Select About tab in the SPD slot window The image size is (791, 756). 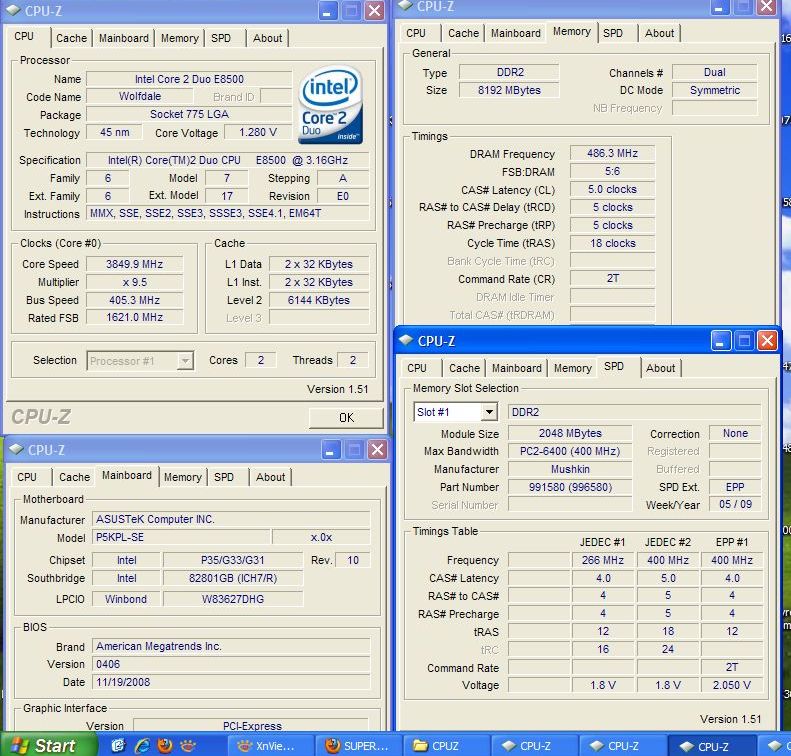pos(660,368)
